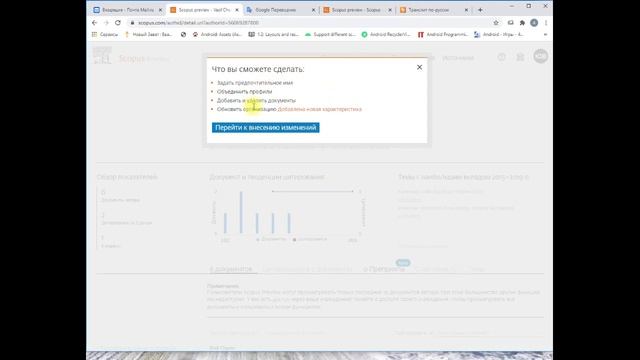Open the Scopus user account avatar

(x=540, y=56)
